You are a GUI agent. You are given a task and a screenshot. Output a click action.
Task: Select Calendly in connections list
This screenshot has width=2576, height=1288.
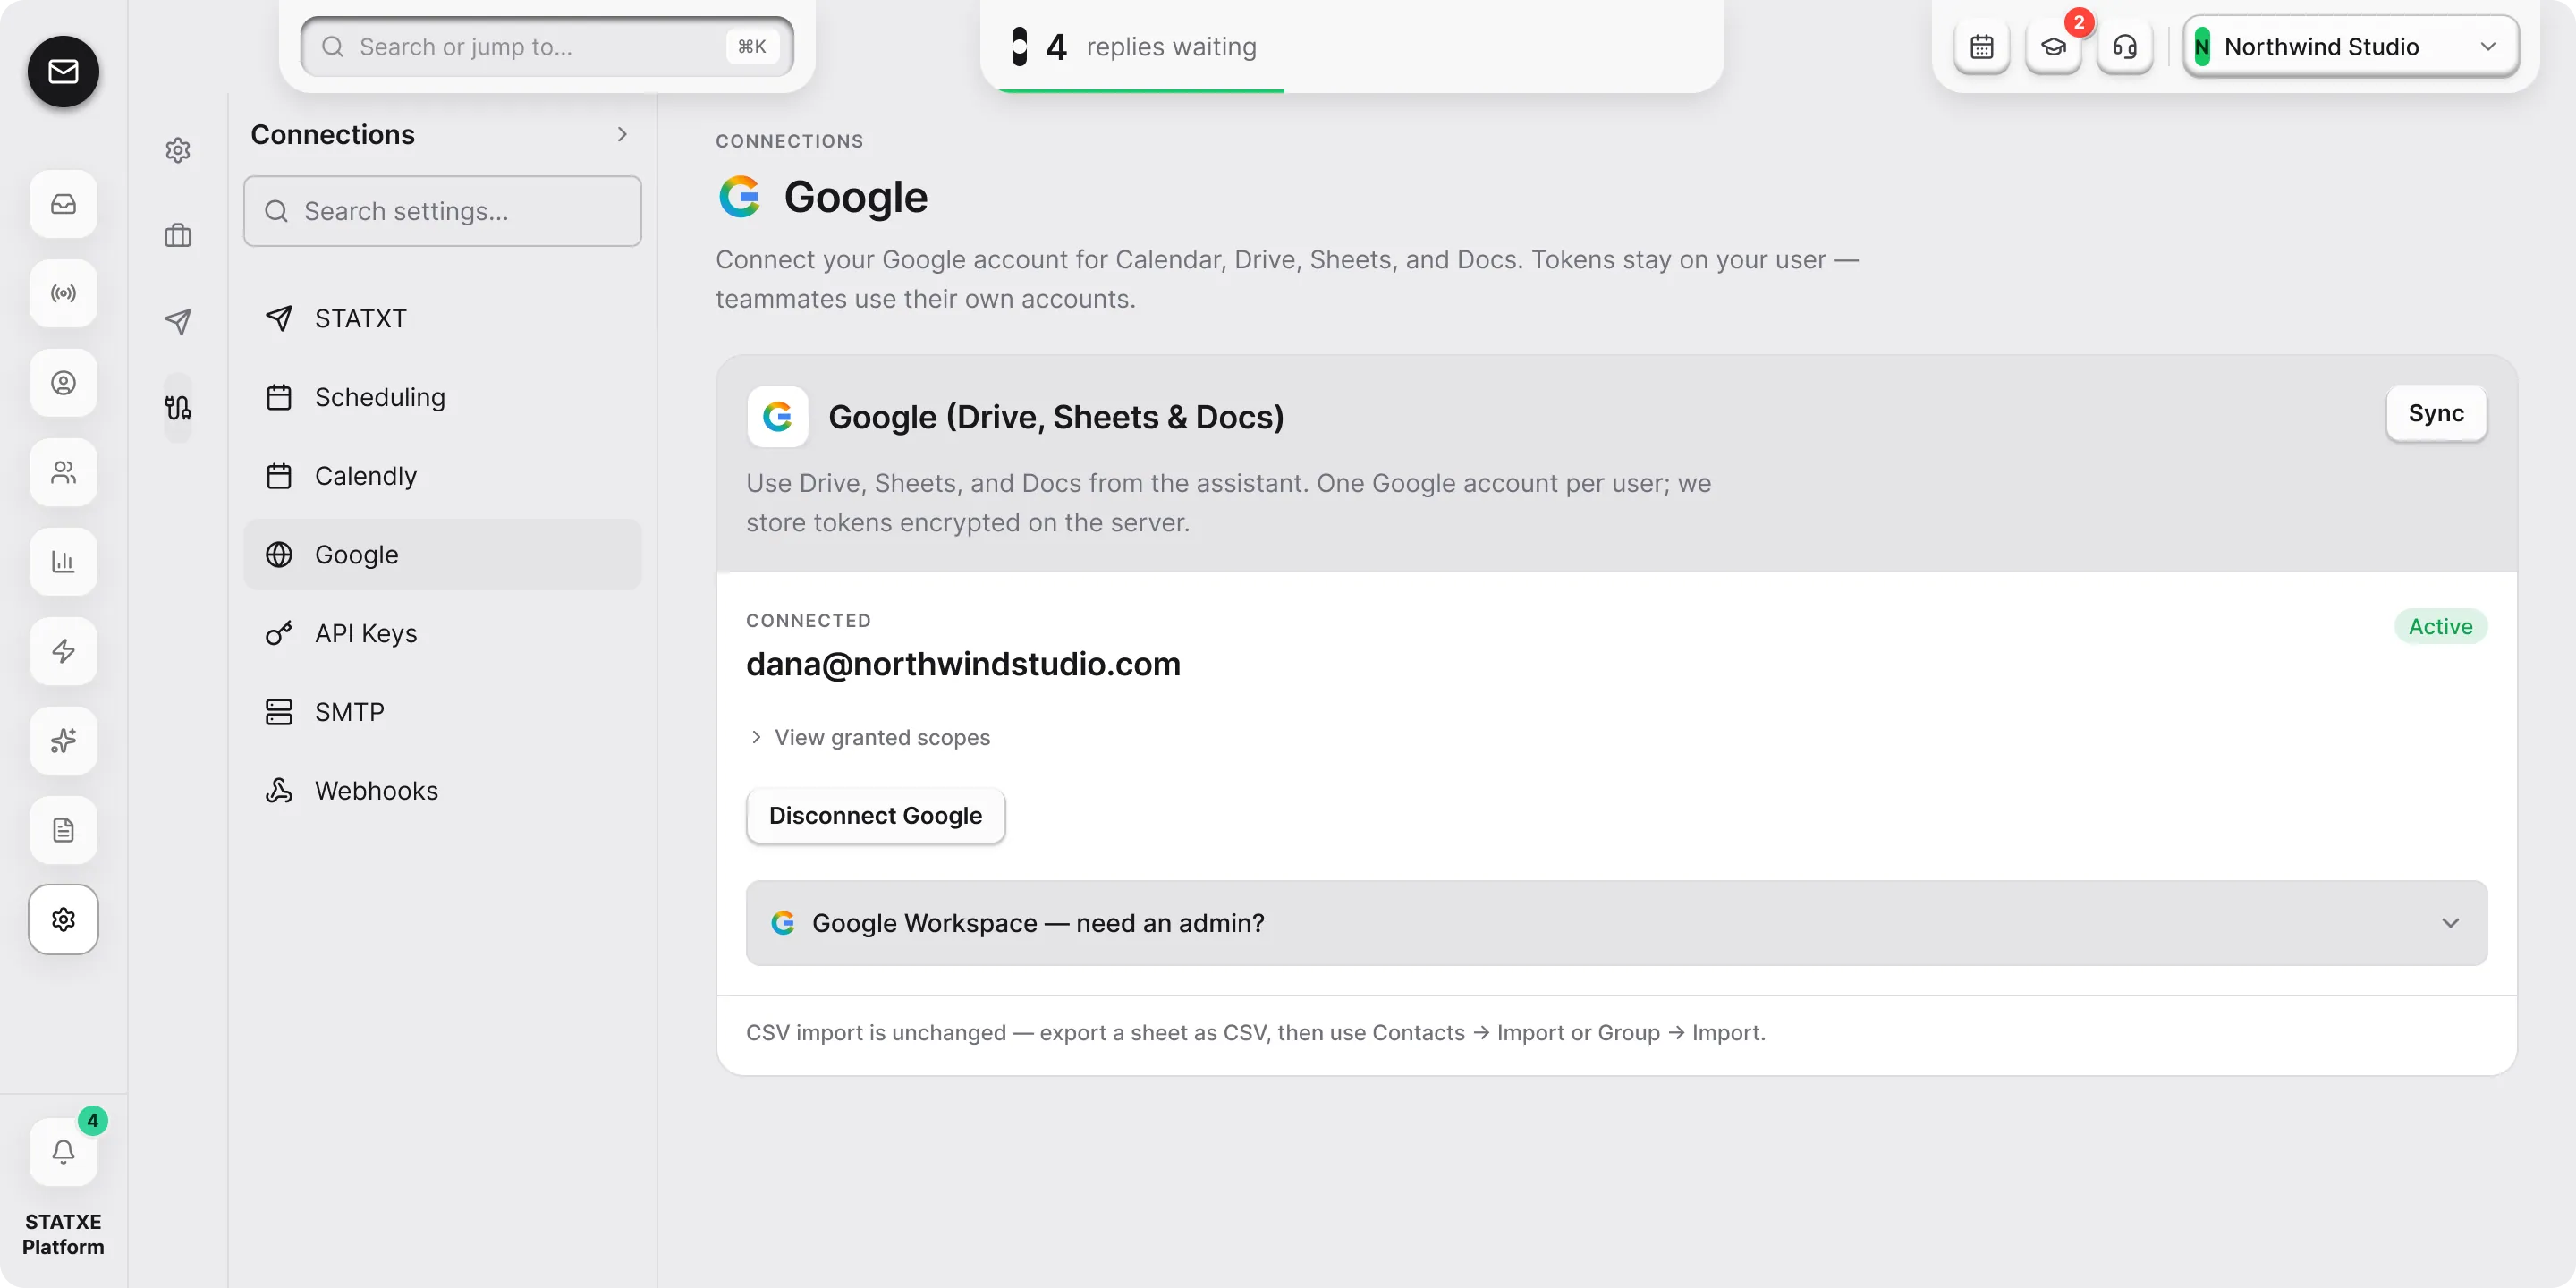442,476
